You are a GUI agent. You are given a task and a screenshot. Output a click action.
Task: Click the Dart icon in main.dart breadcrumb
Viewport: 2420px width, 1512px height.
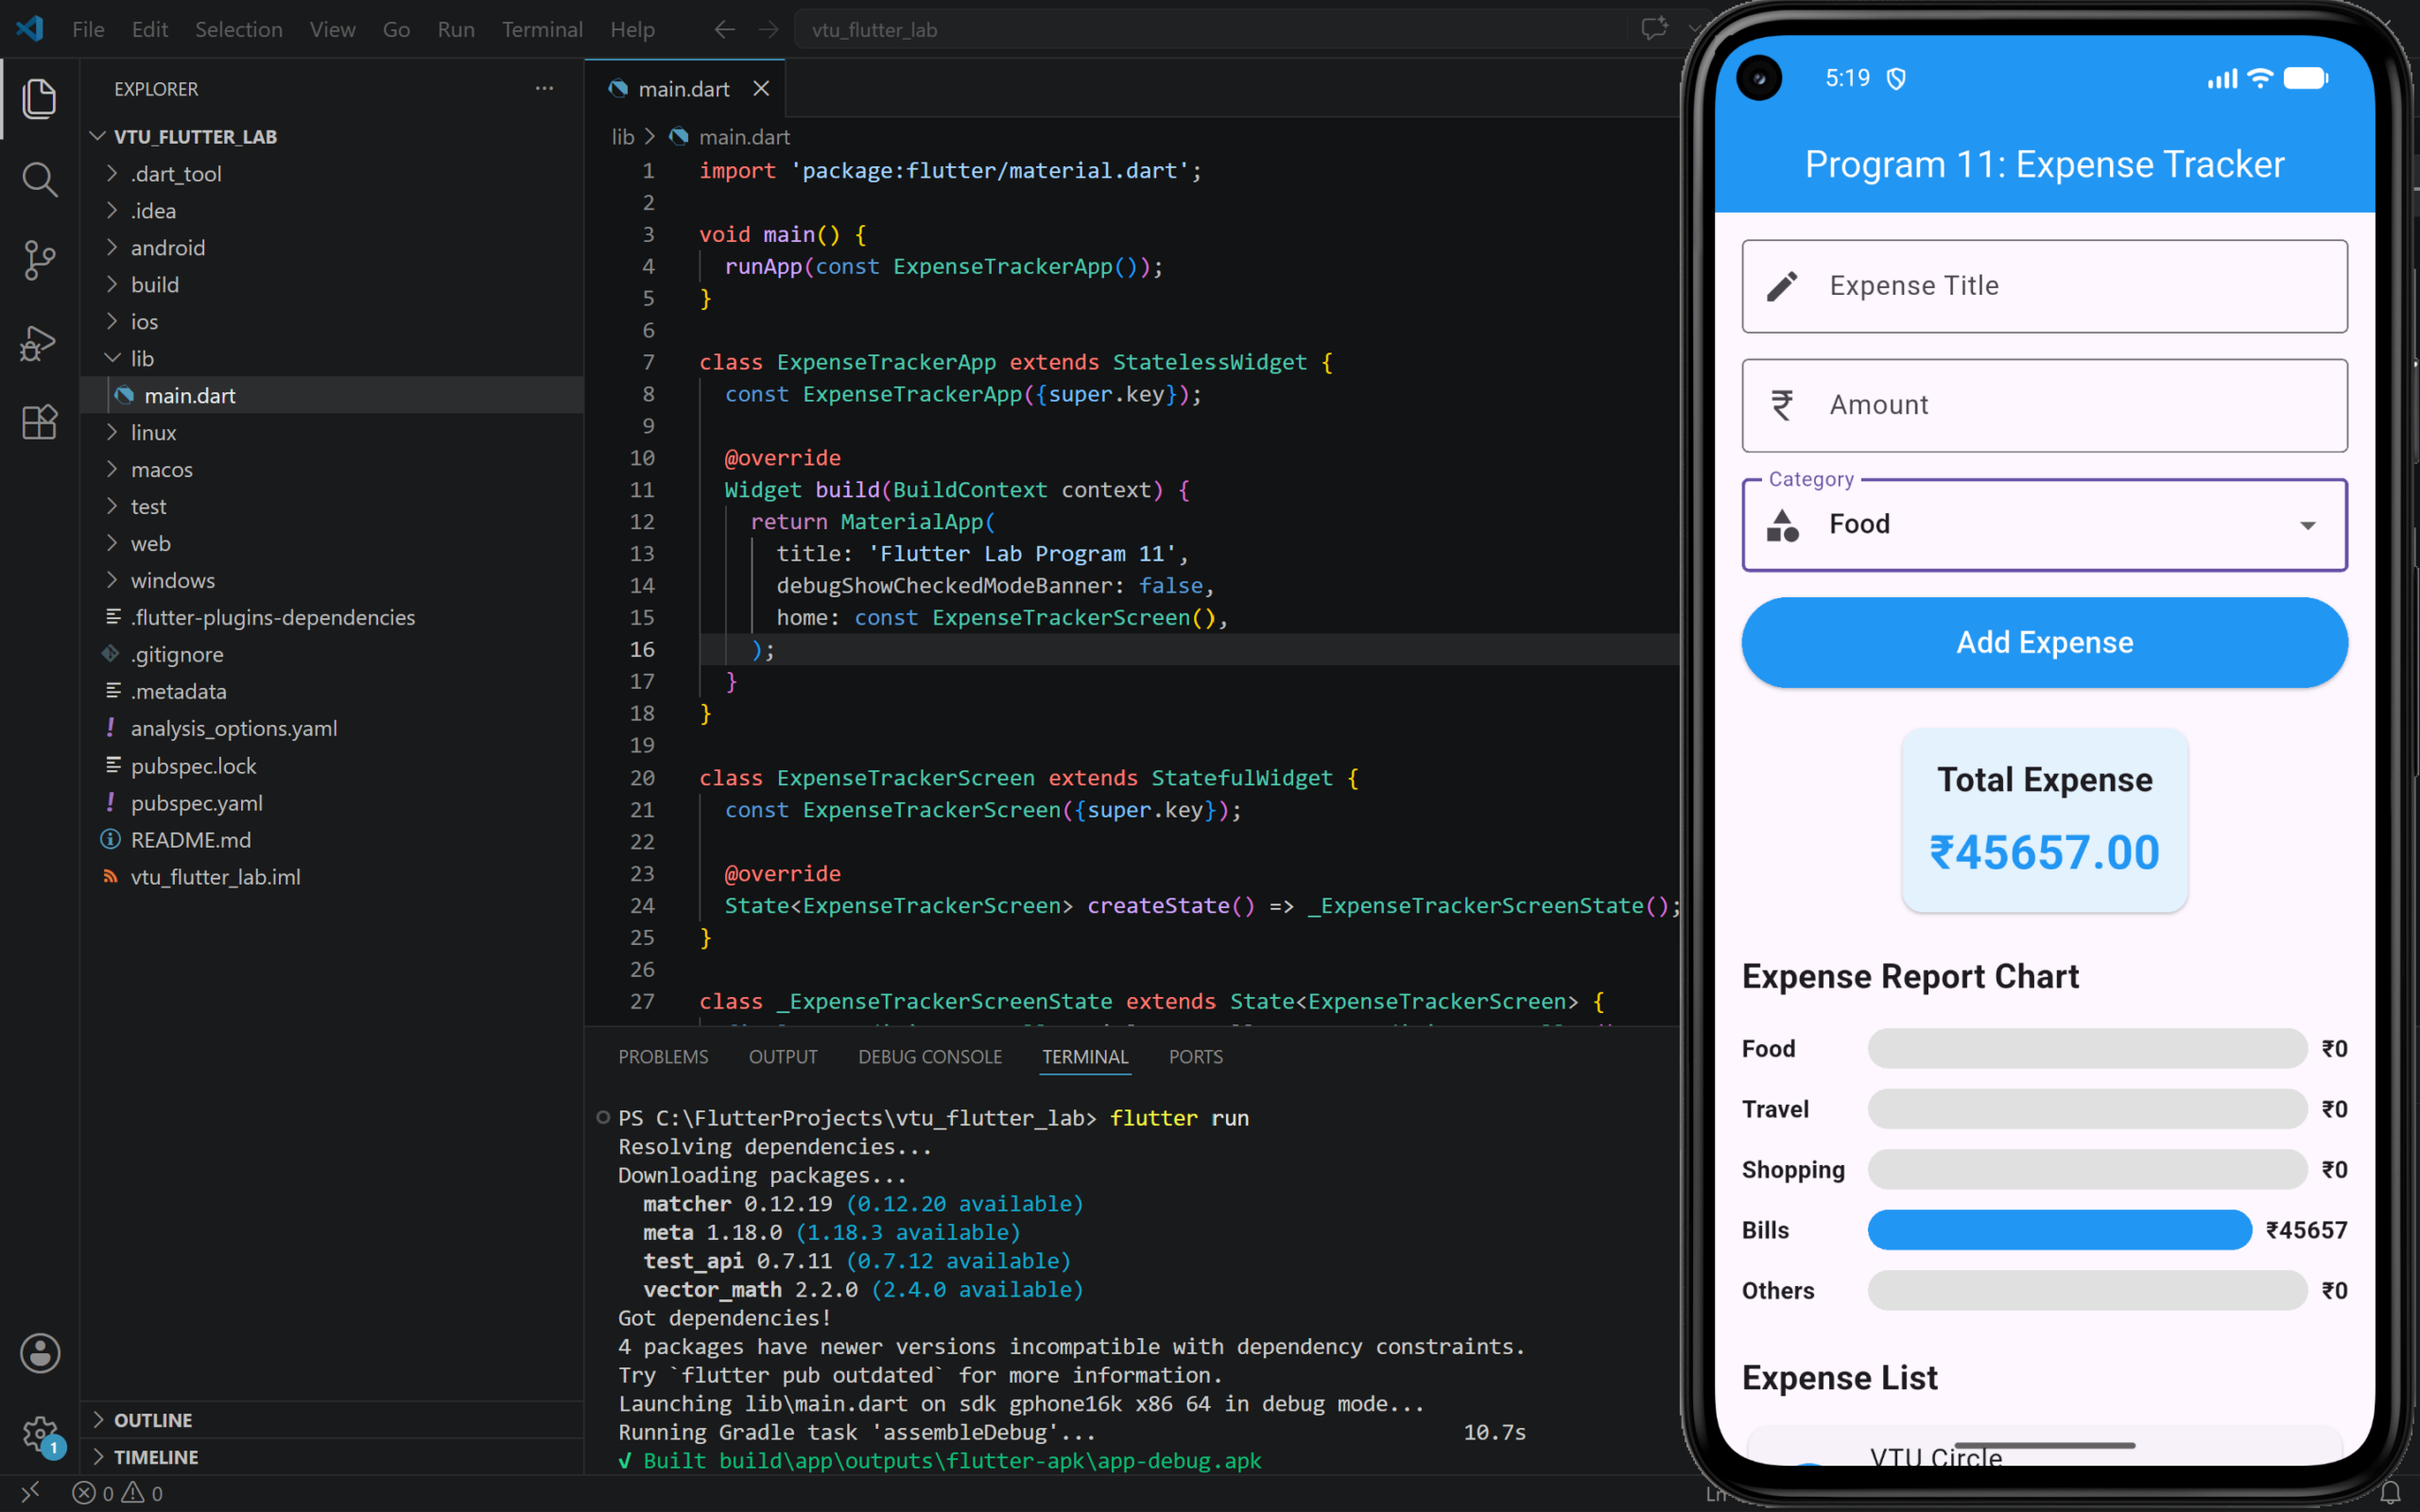coord(679,136)
